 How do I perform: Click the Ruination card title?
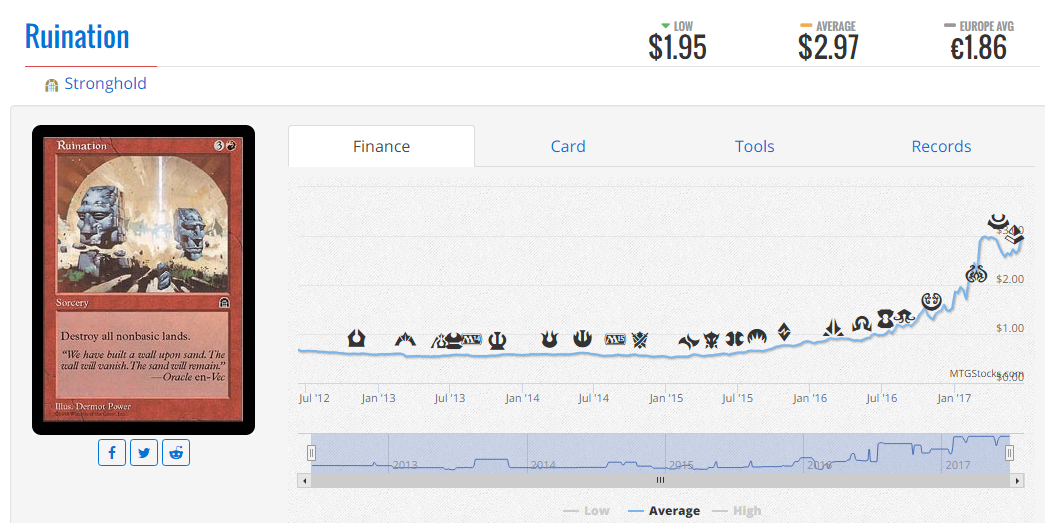coord(77,36)
